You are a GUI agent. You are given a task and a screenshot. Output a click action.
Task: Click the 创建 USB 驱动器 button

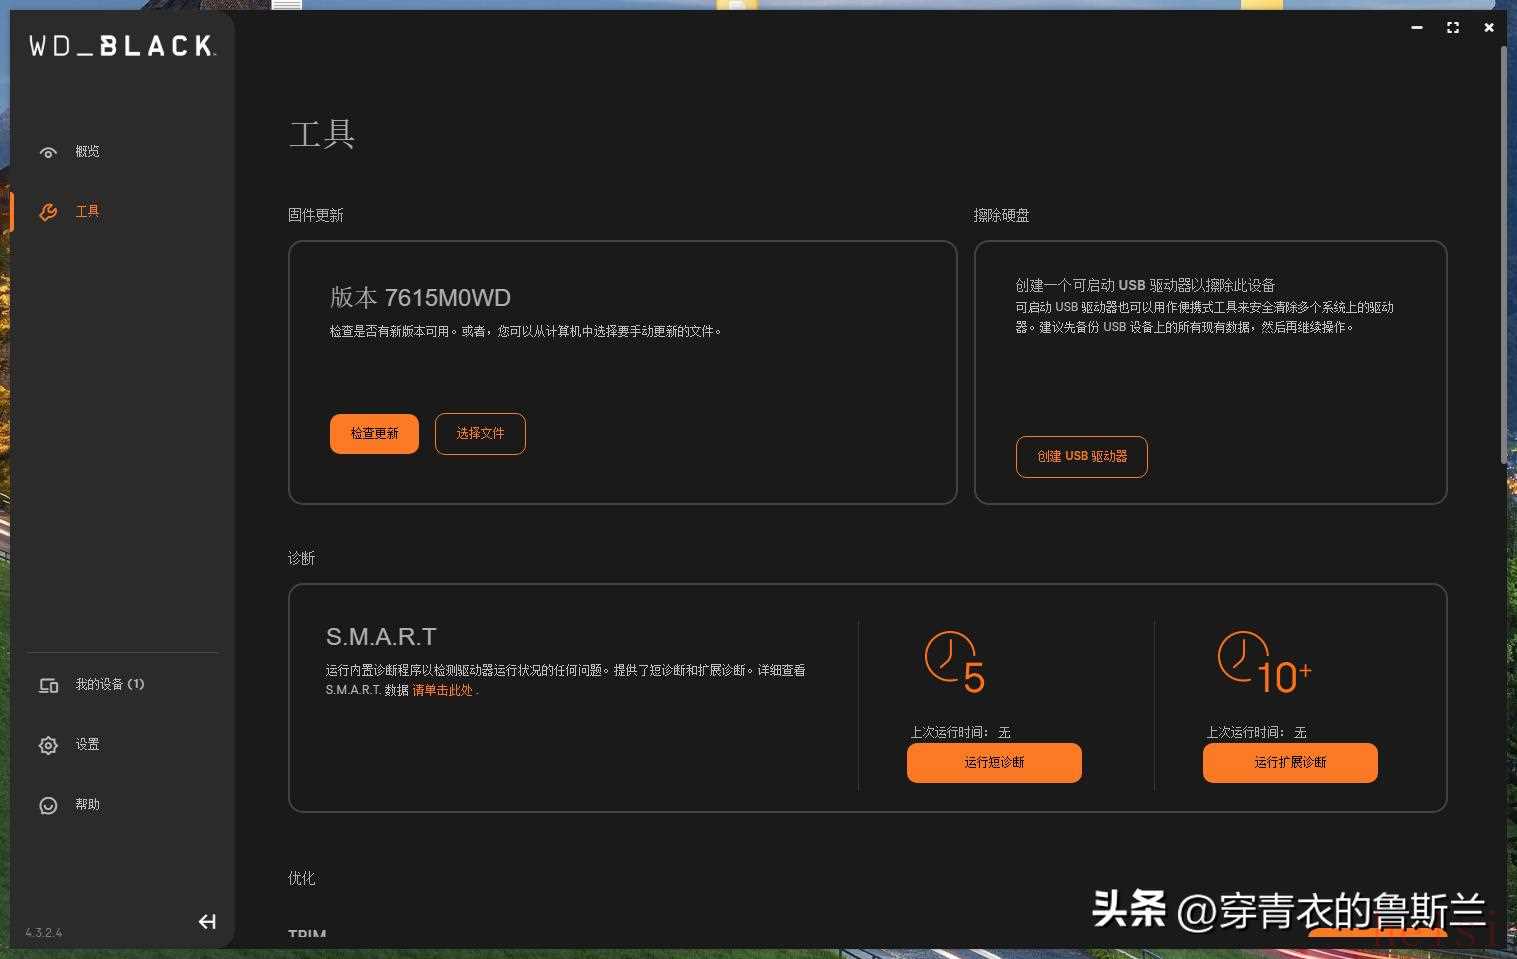point(1081,457)
